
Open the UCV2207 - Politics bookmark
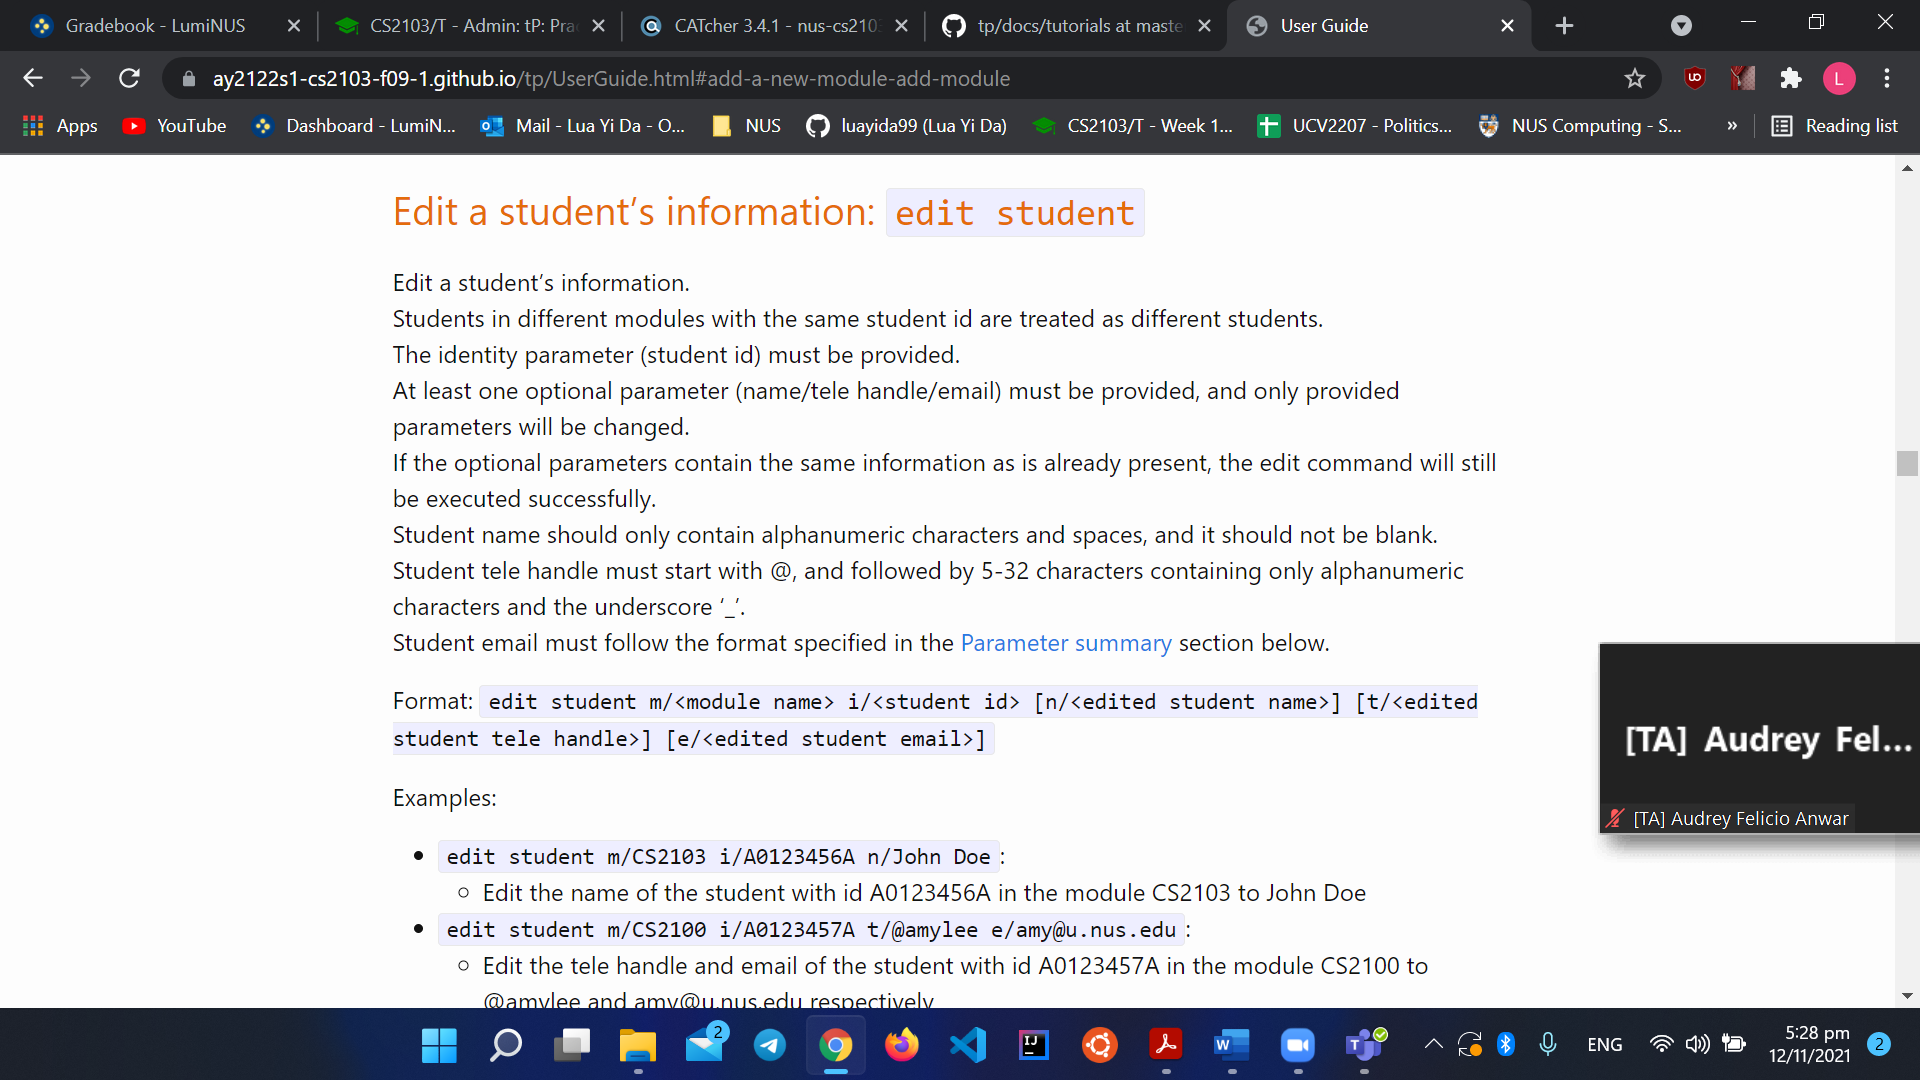(x=1355, y=125)
